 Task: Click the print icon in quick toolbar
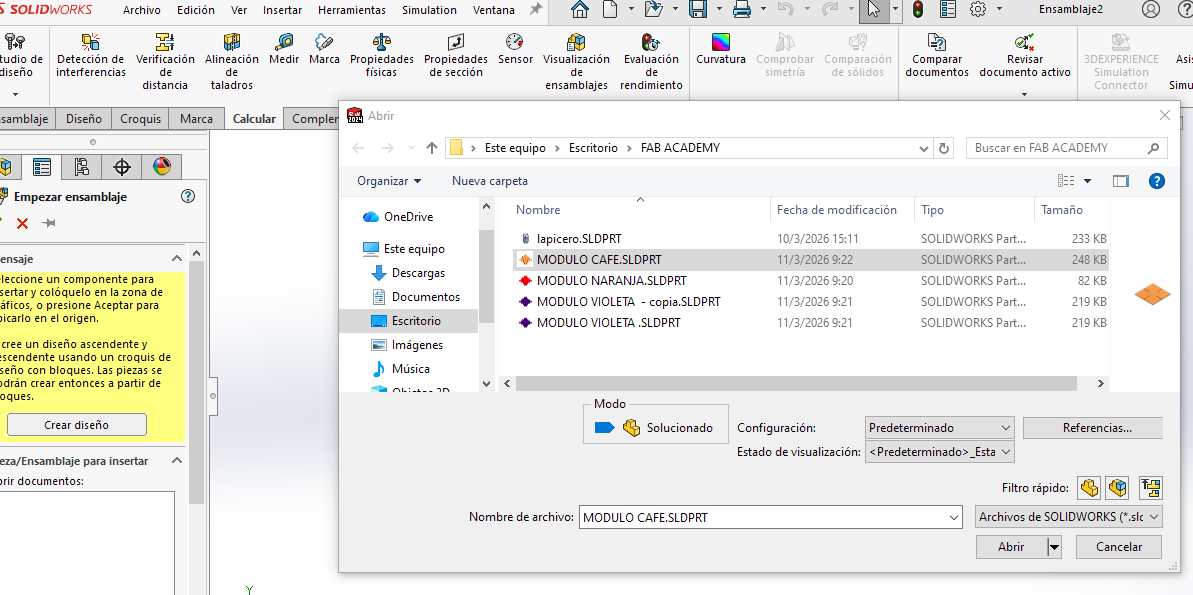741,10
